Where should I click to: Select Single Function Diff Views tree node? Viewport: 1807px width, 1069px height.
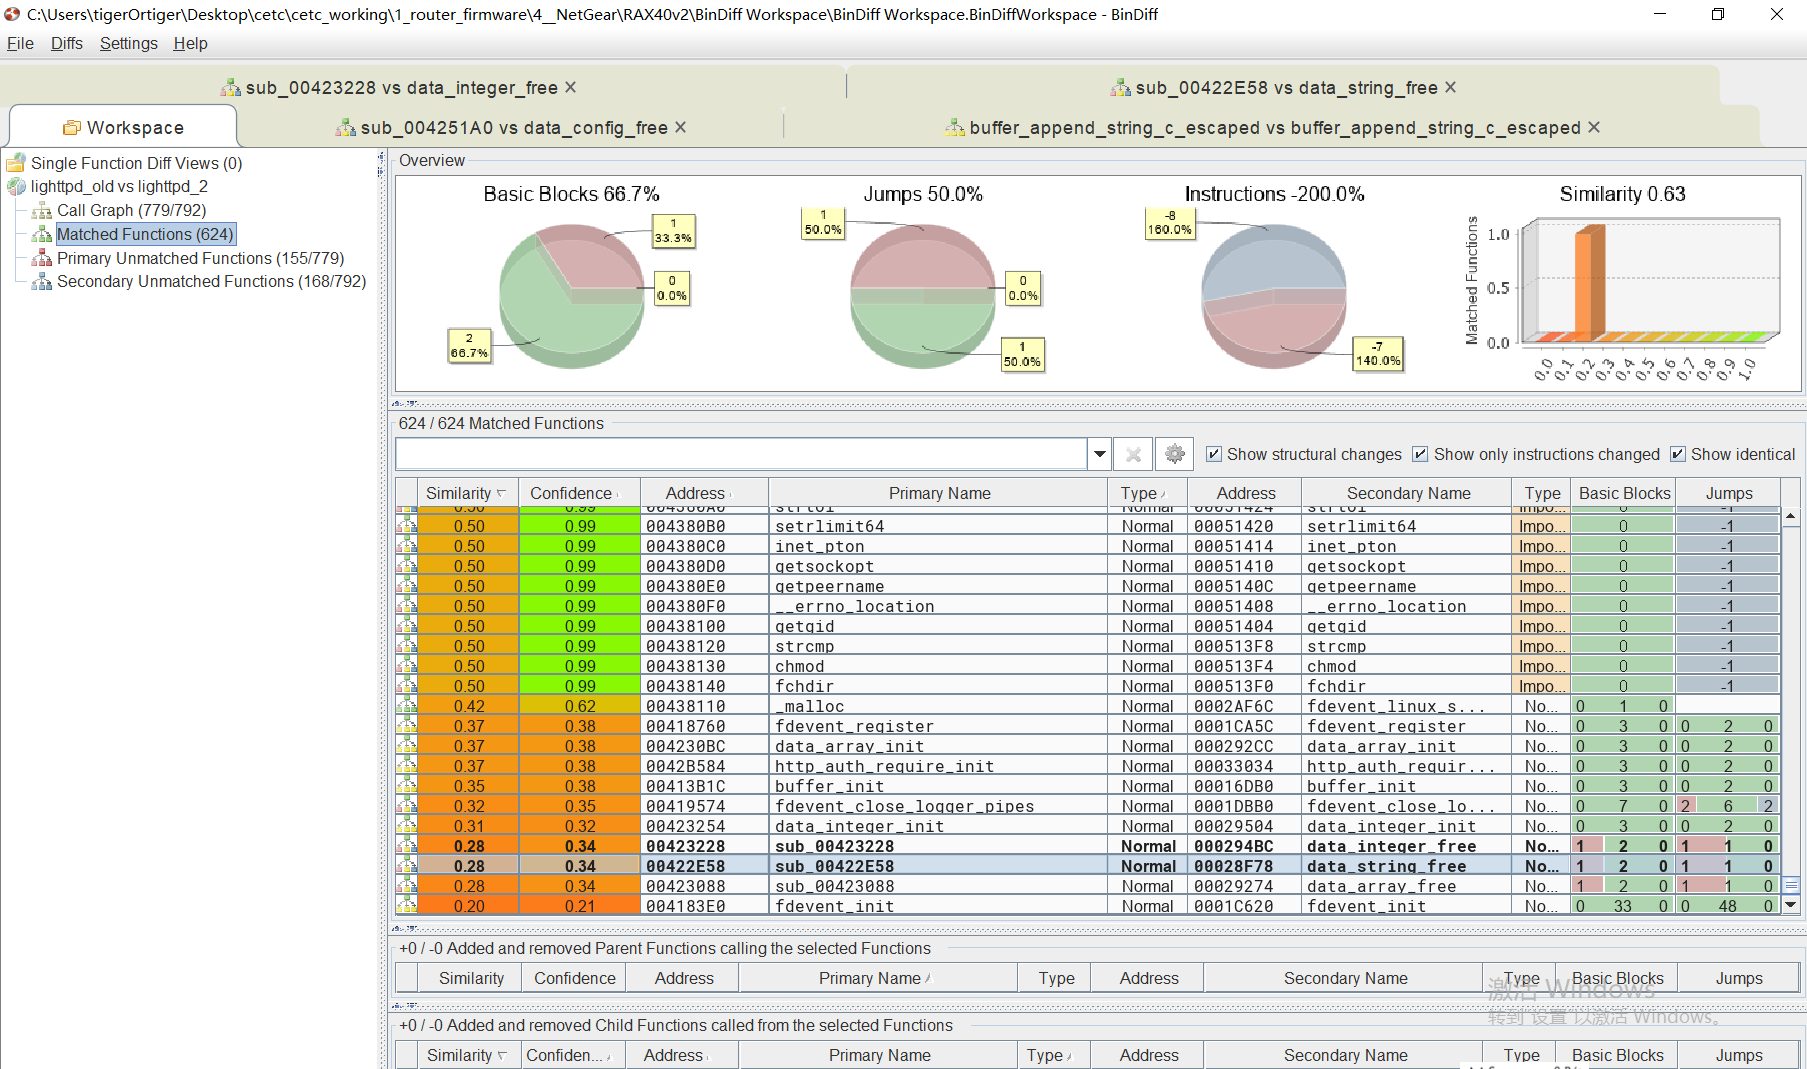click(x=136, y=163)
